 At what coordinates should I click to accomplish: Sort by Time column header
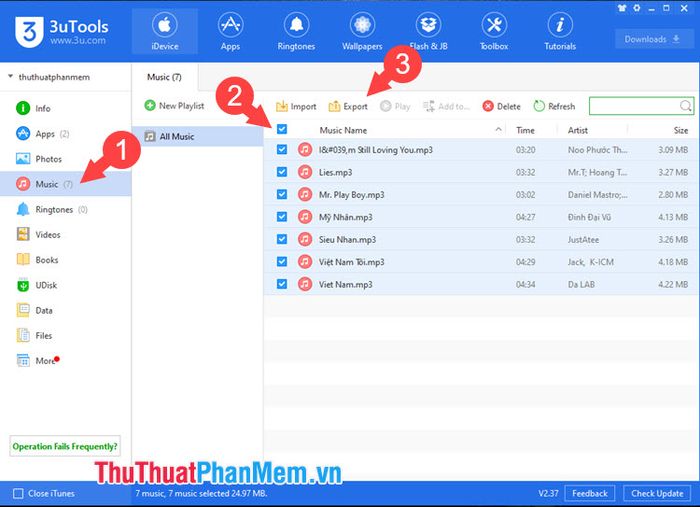(525, 130)
